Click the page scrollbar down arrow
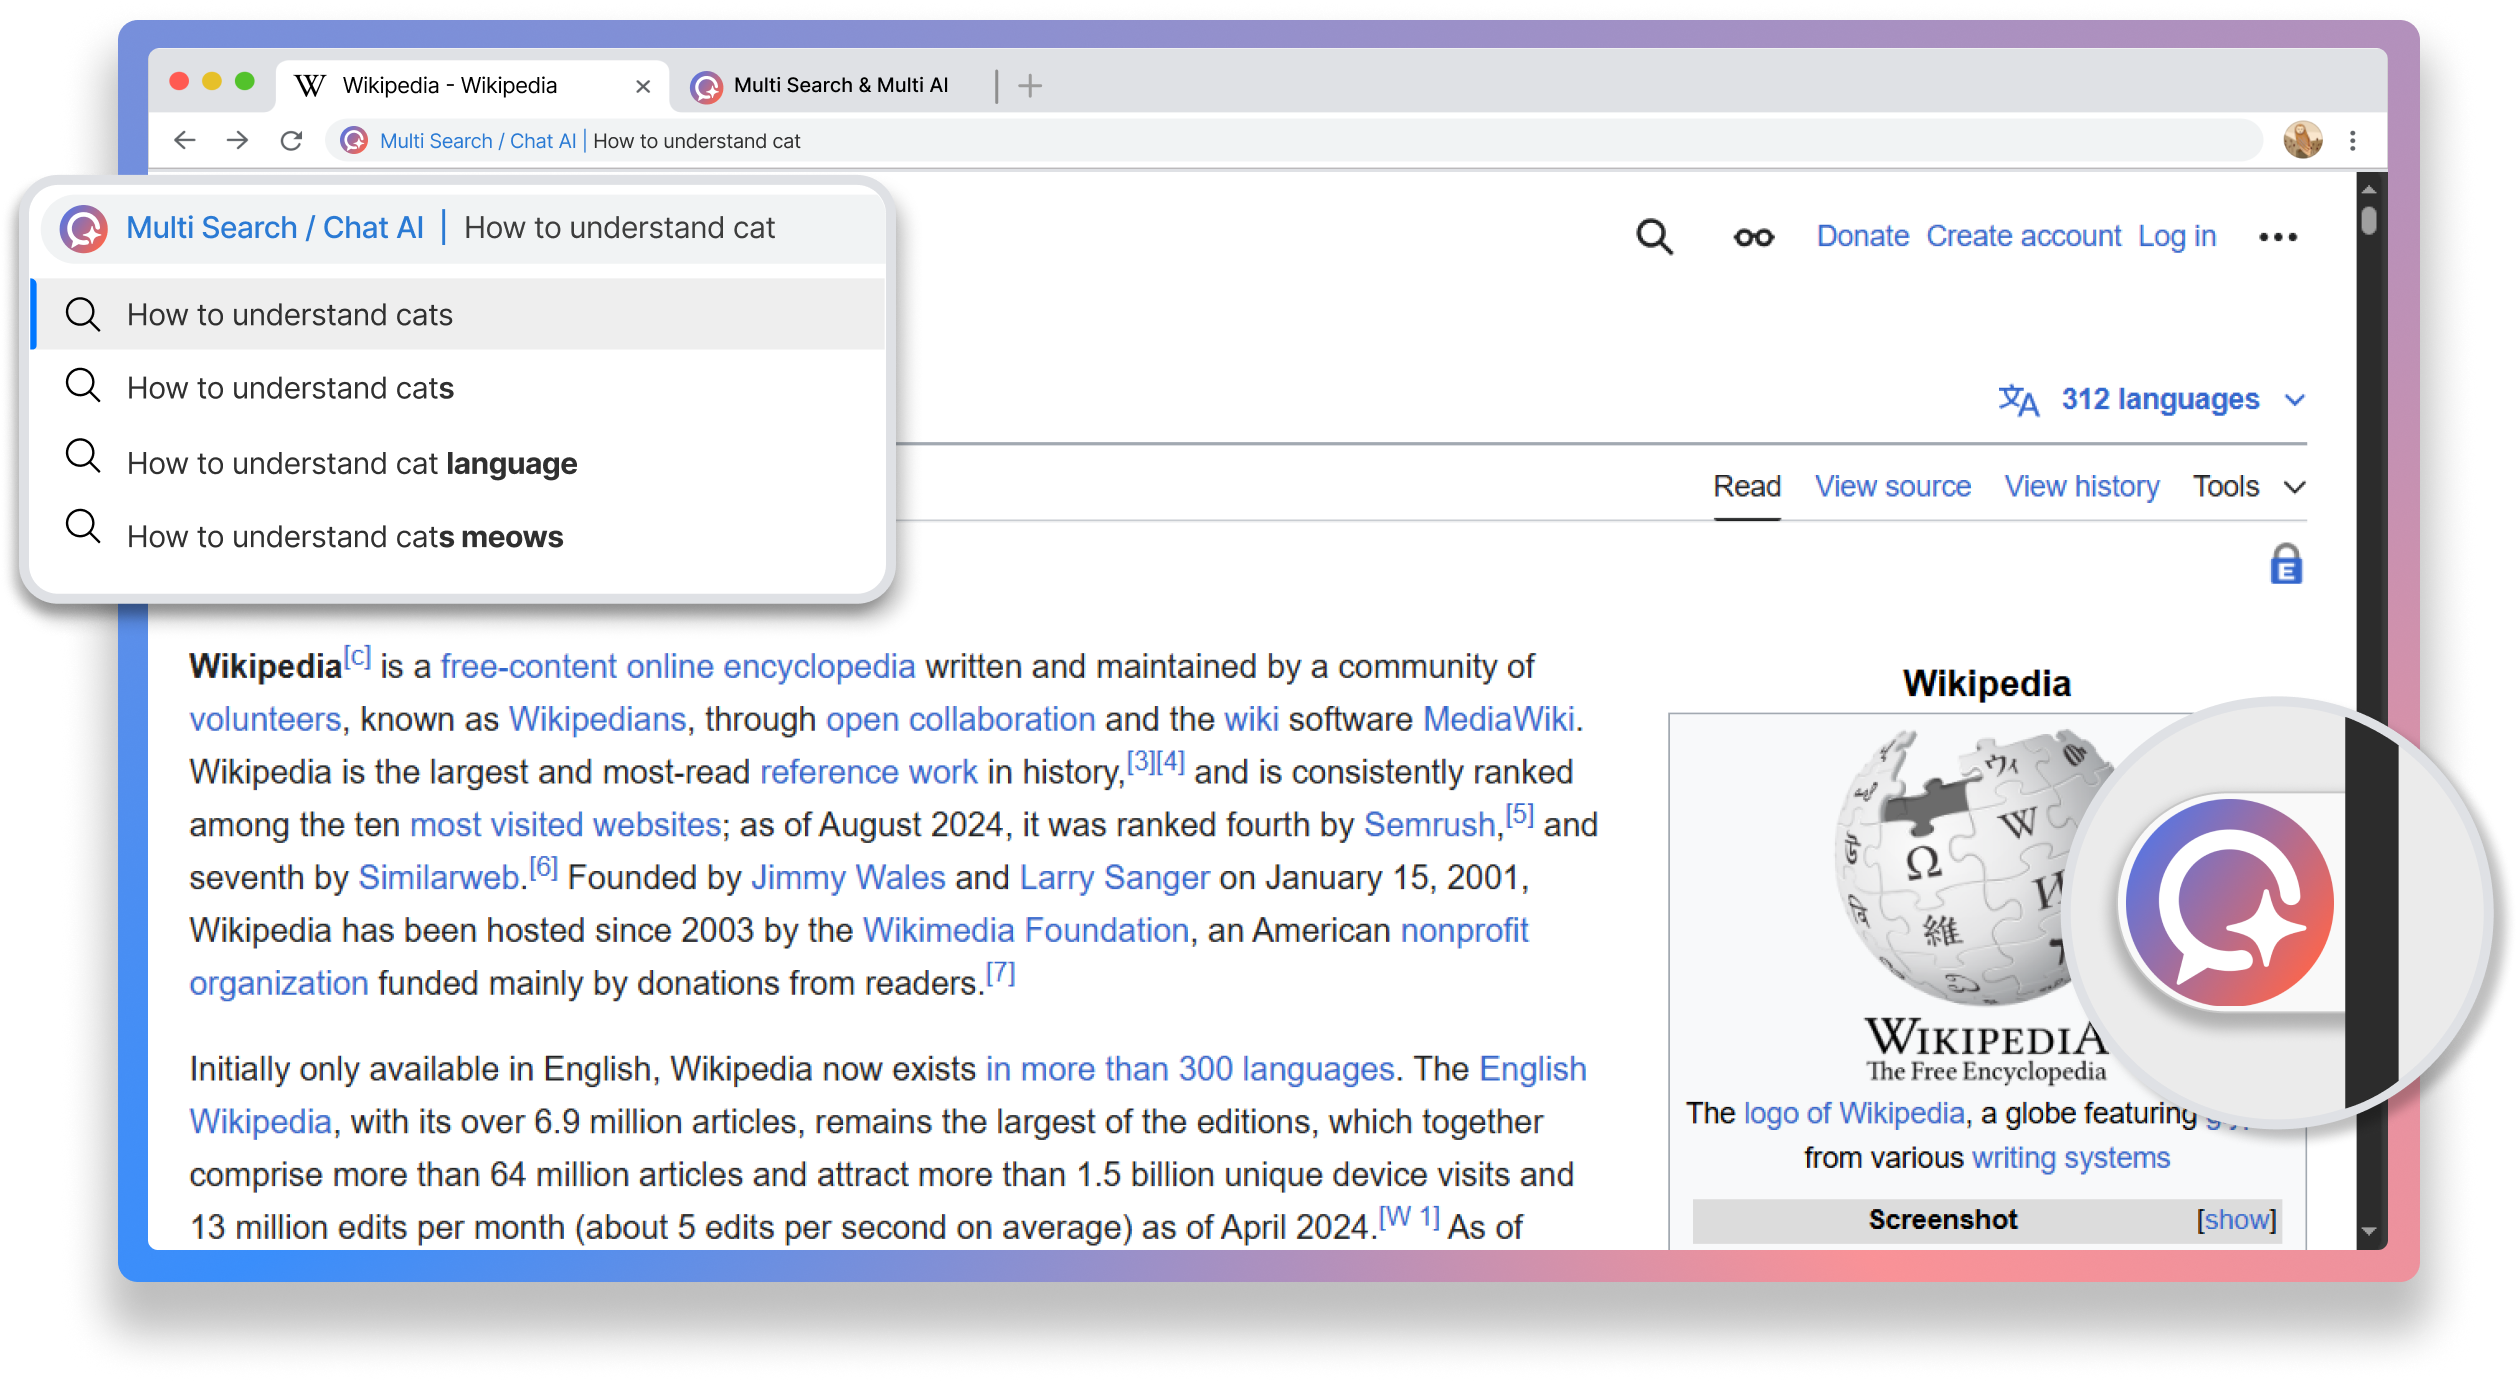 (x=2368, y=1231)
